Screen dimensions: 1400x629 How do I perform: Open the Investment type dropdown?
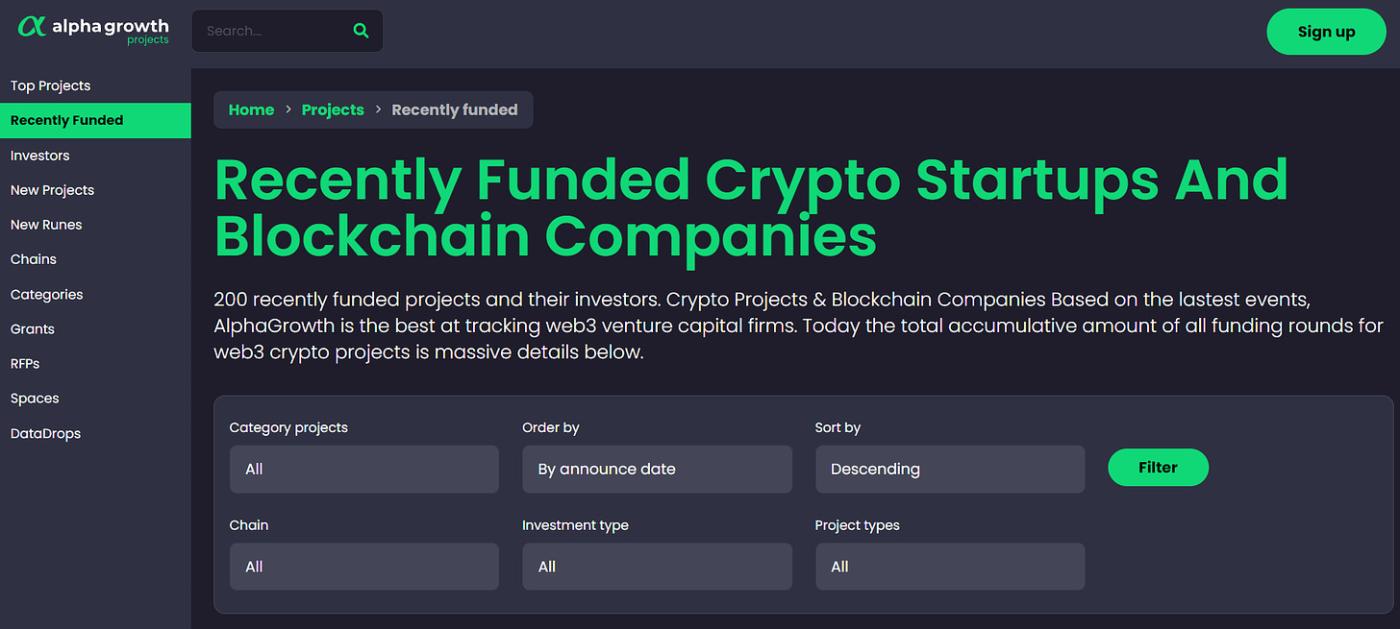pos(657,567)
